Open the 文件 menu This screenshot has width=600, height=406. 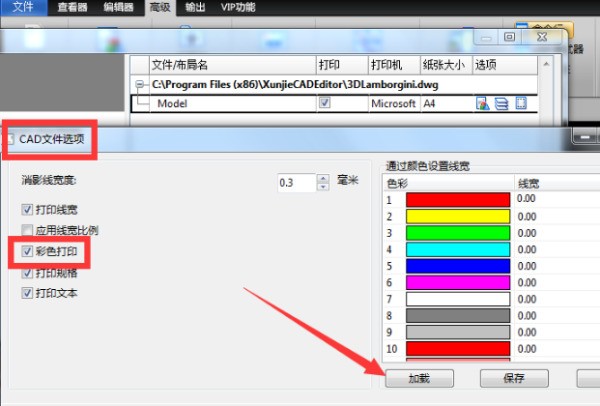point(24,7)
